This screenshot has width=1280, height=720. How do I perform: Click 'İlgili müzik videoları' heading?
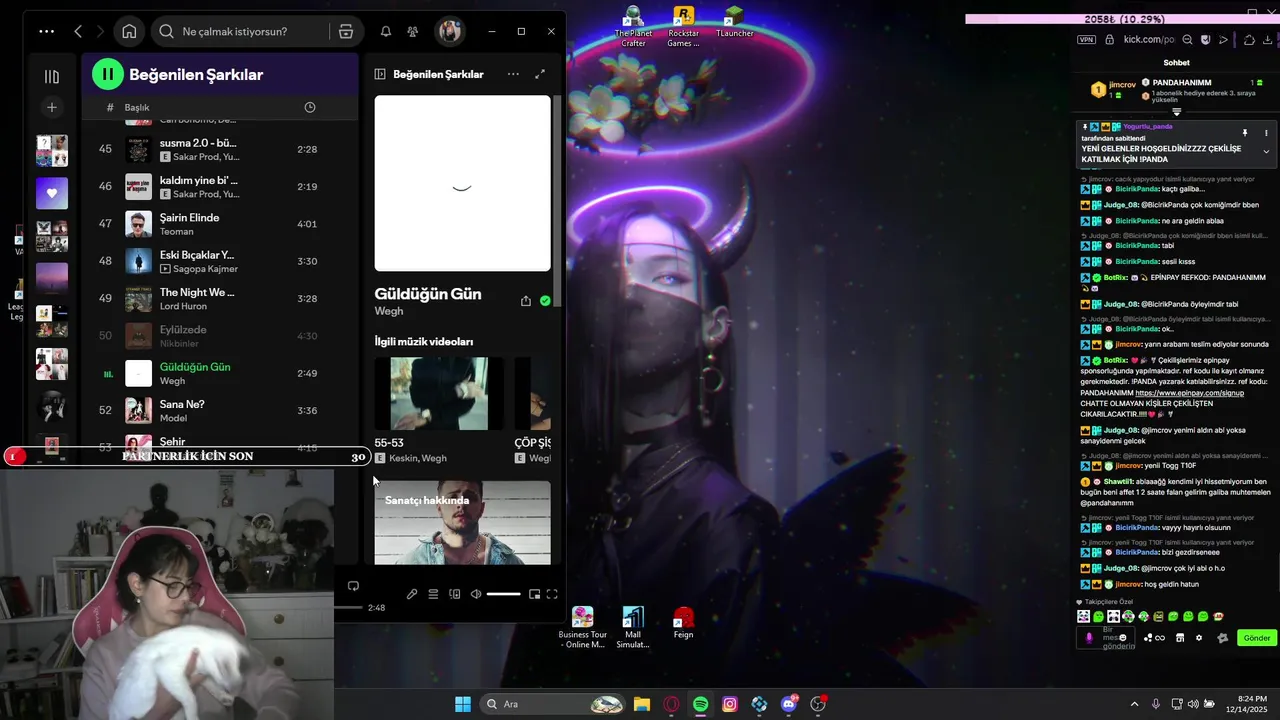(424, 341)
